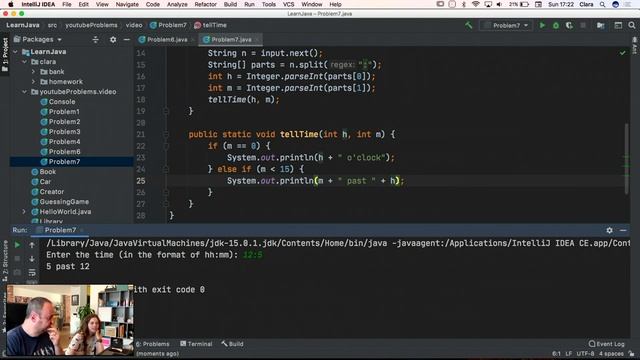Rerun Problem7 in Run panel
This screenshot has height=360, width=640.
coord(17,245)
